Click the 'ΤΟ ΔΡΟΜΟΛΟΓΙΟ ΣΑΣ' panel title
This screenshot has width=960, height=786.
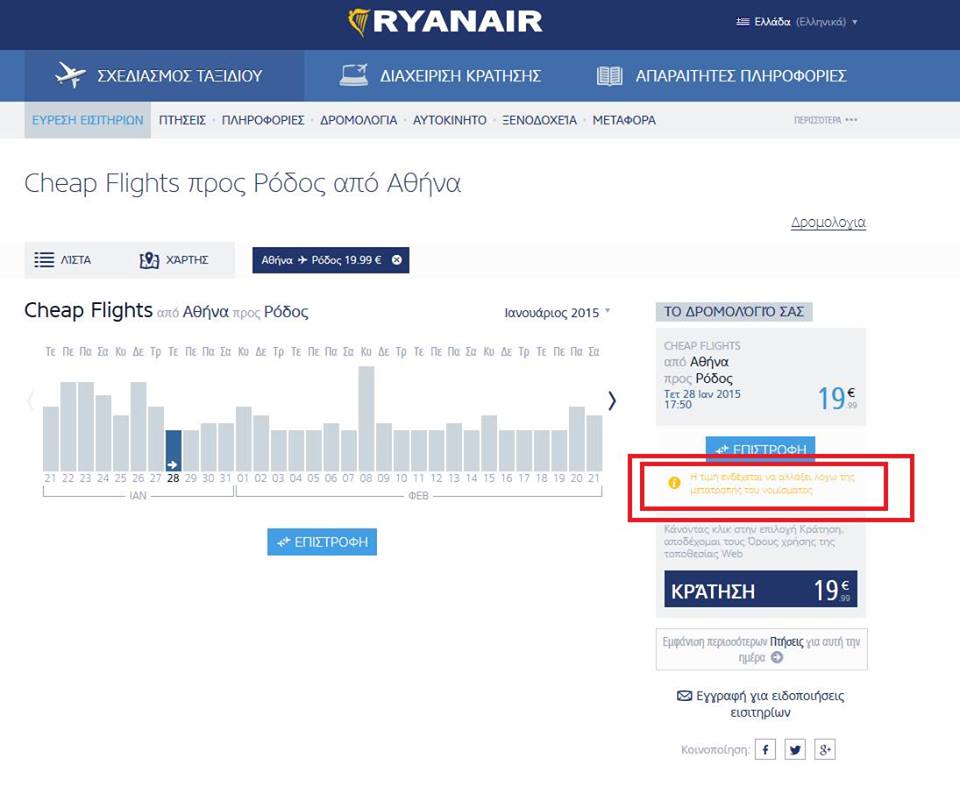click(x=734, y=312)
